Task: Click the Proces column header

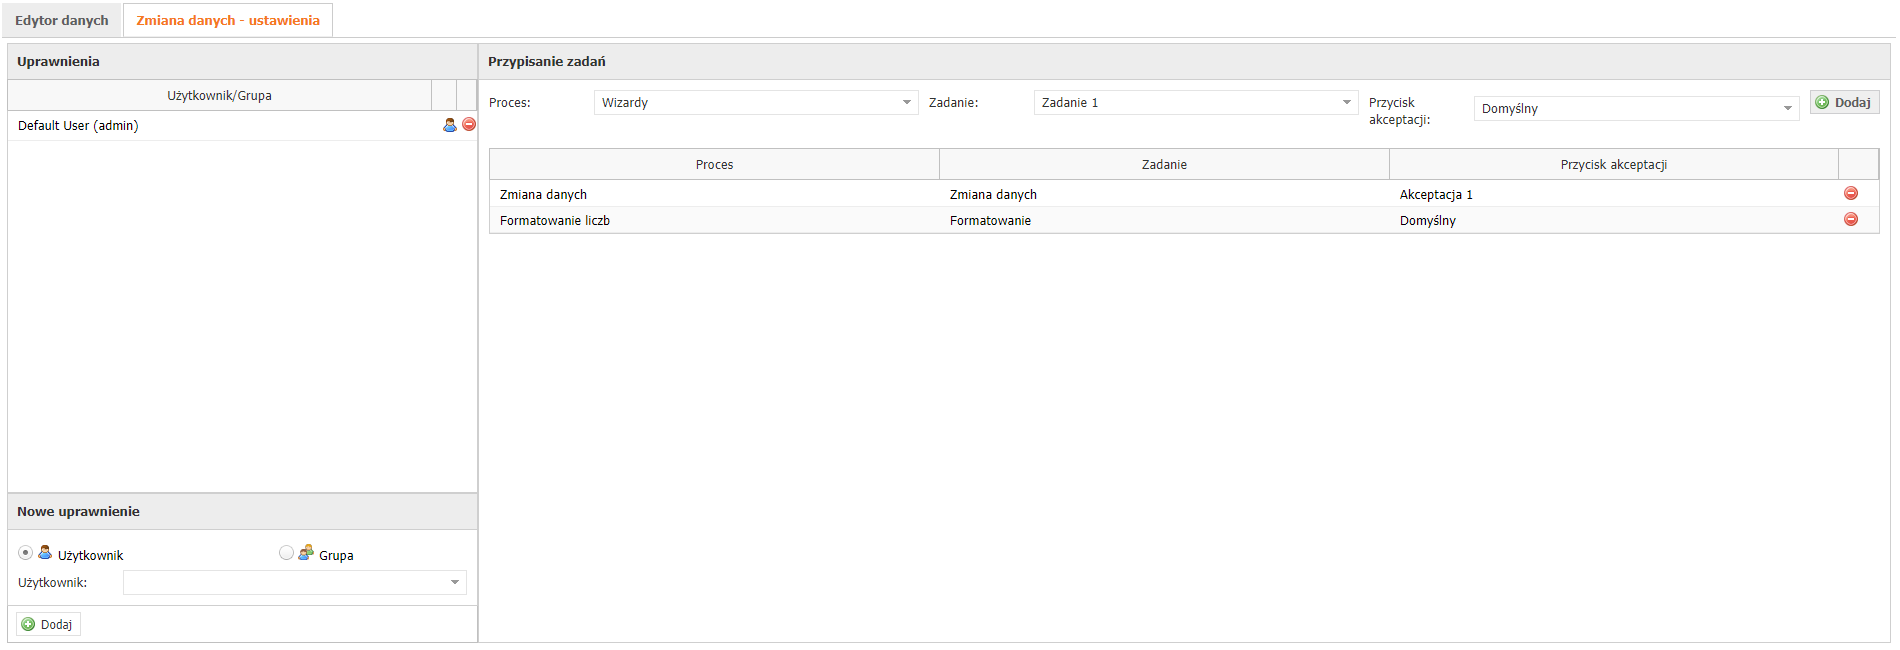Action: (714, 165)
